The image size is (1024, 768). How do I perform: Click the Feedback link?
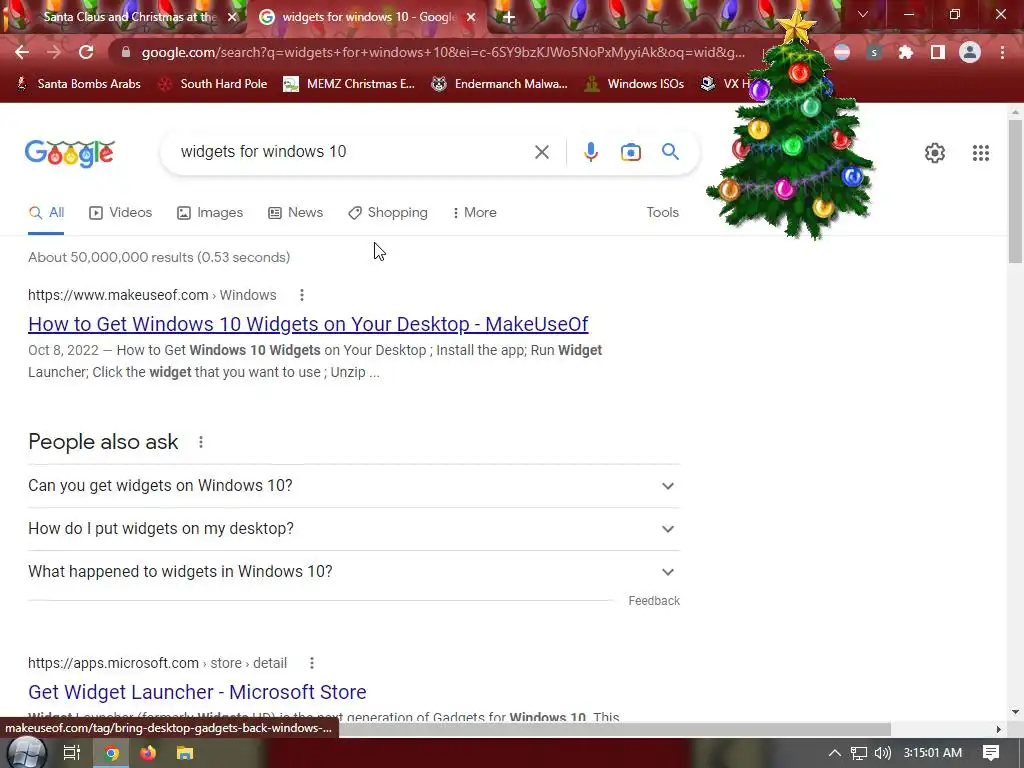click(654, 601)
